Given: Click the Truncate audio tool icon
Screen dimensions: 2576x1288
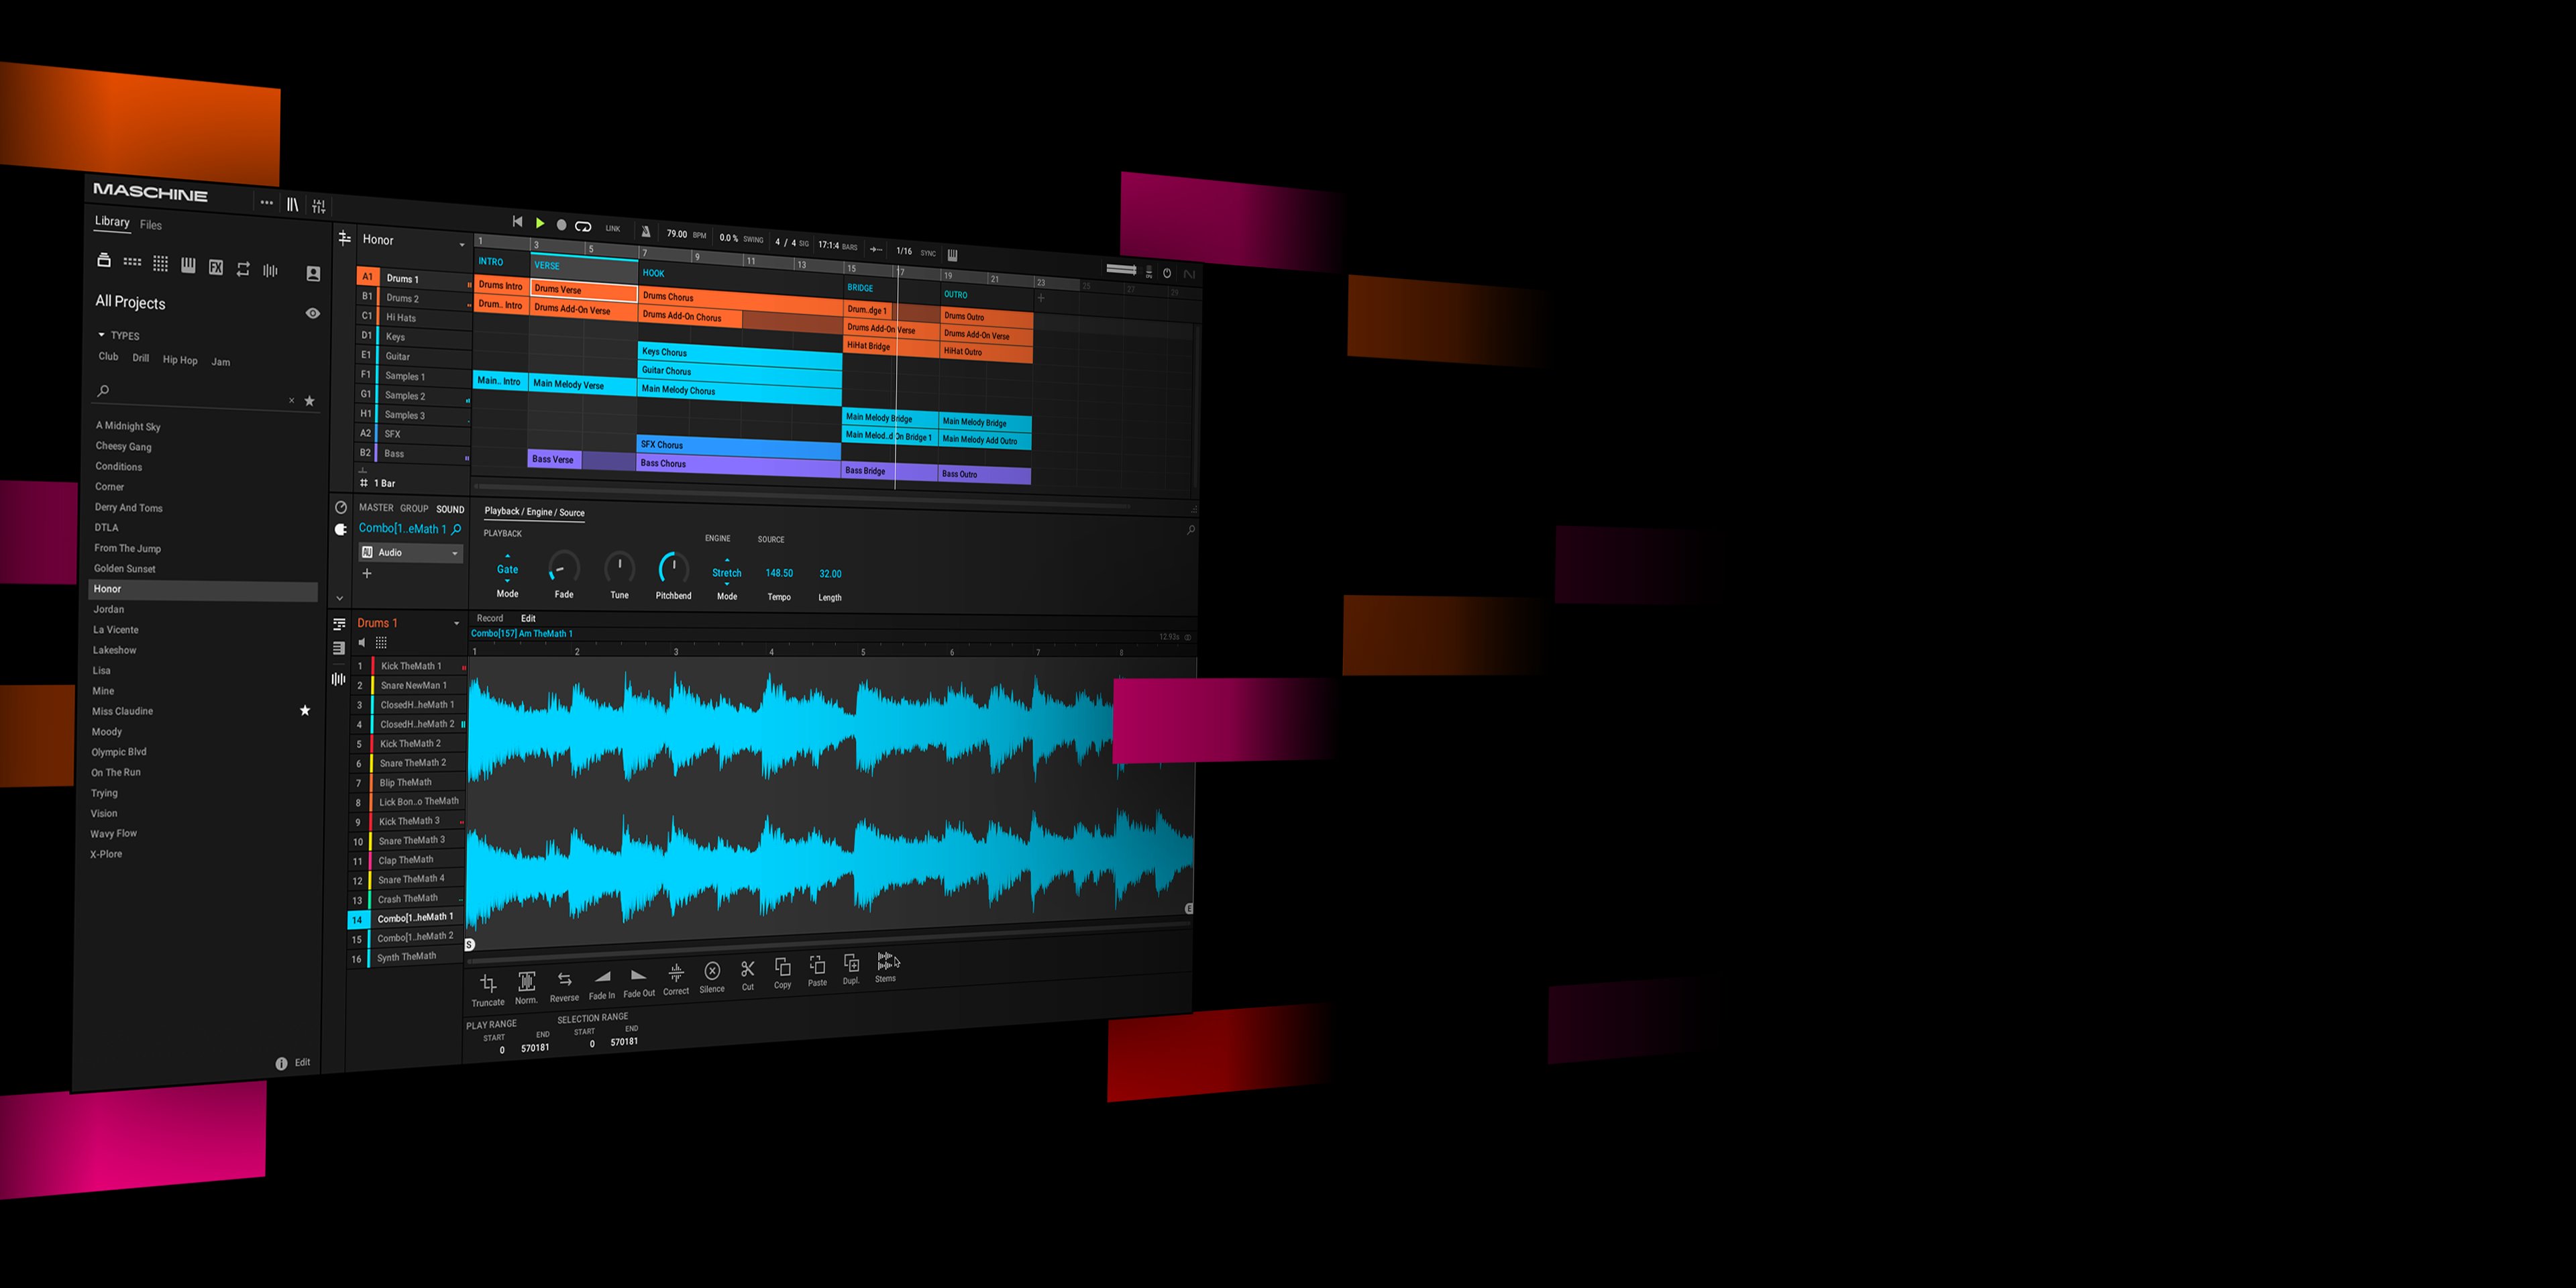Looking at the screenshot, I should 488,984.
